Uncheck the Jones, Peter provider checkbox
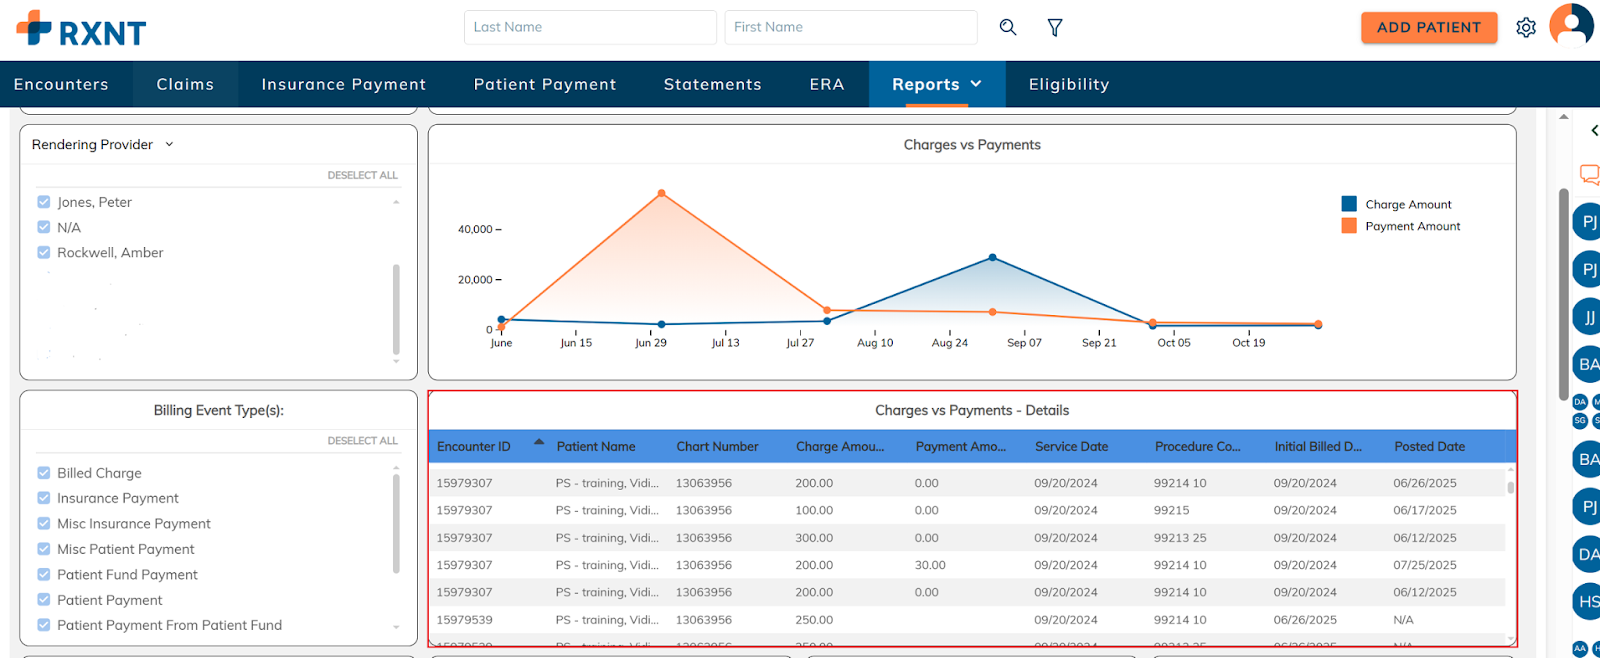This screenshot has height=658, width=1600. pyautogui.click(x=44, y=202)
